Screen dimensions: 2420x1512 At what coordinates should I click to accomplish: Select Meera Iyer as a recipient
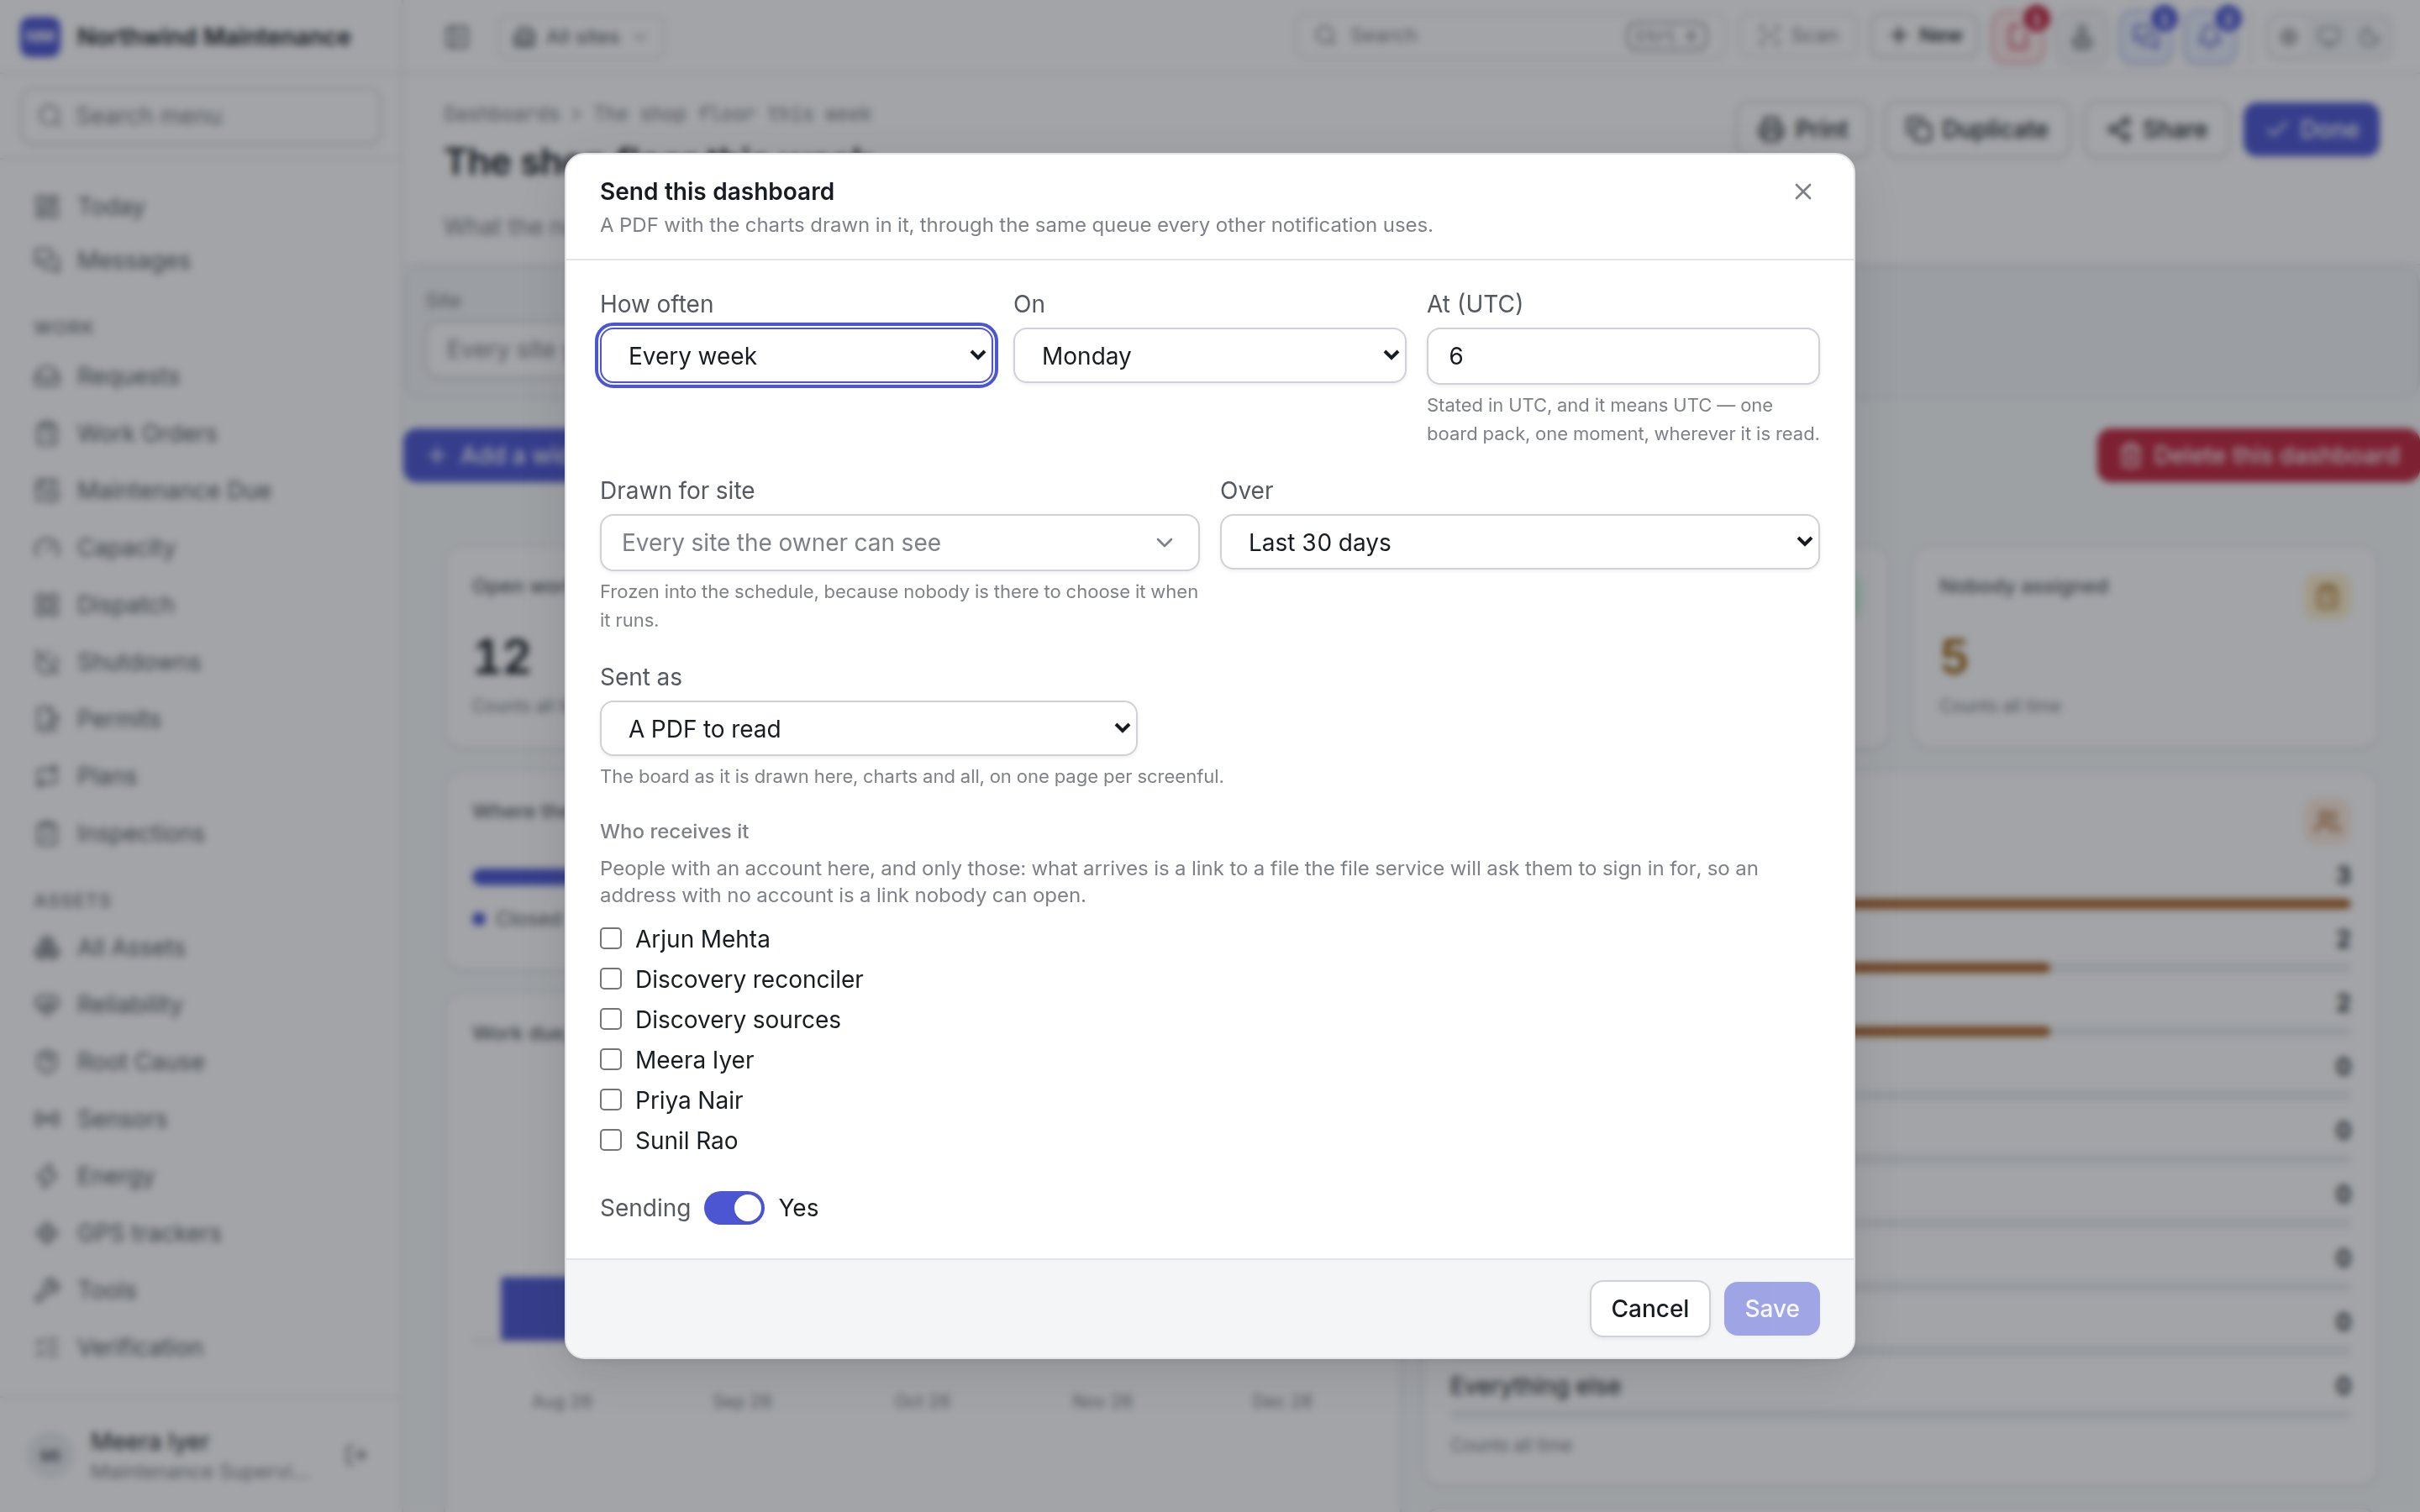click(610, 1059)
